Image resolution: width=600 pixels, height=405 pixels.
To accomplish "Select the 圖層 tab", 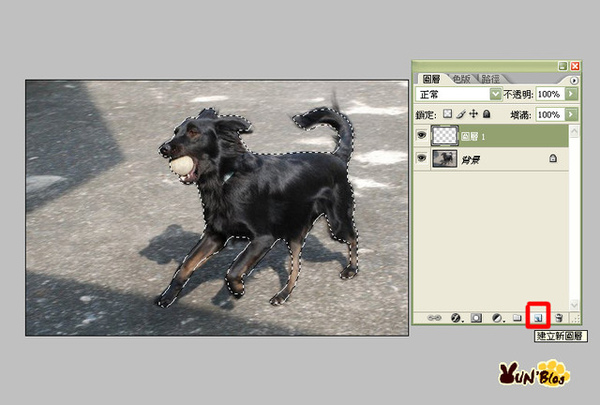I will pyautogui.click(x=431, y=79).
